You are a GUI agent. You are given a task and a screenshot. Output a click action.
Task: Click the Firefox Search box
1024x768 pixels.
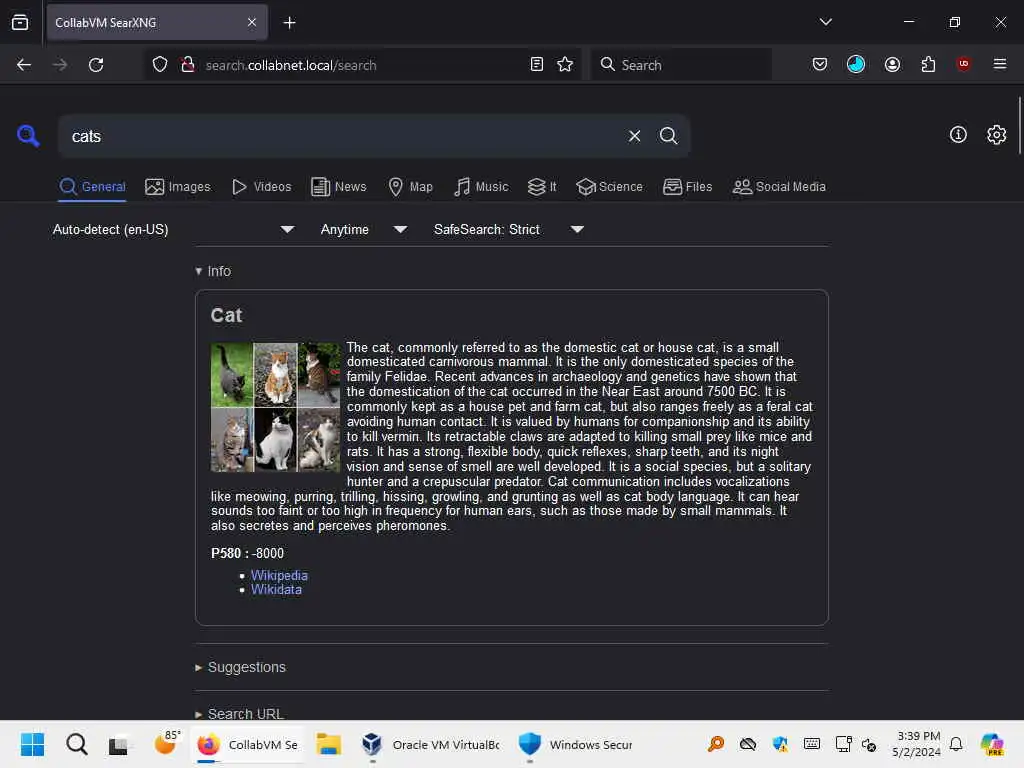pyautogui.click(x=680, y=65)
